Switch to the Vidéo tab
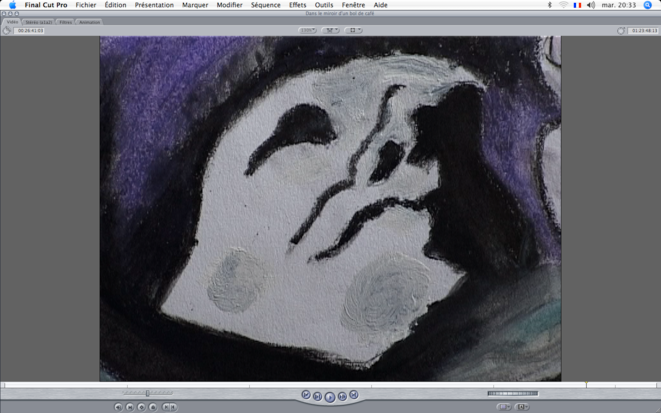This screenshot has height=413, width=661. (12, 21)
